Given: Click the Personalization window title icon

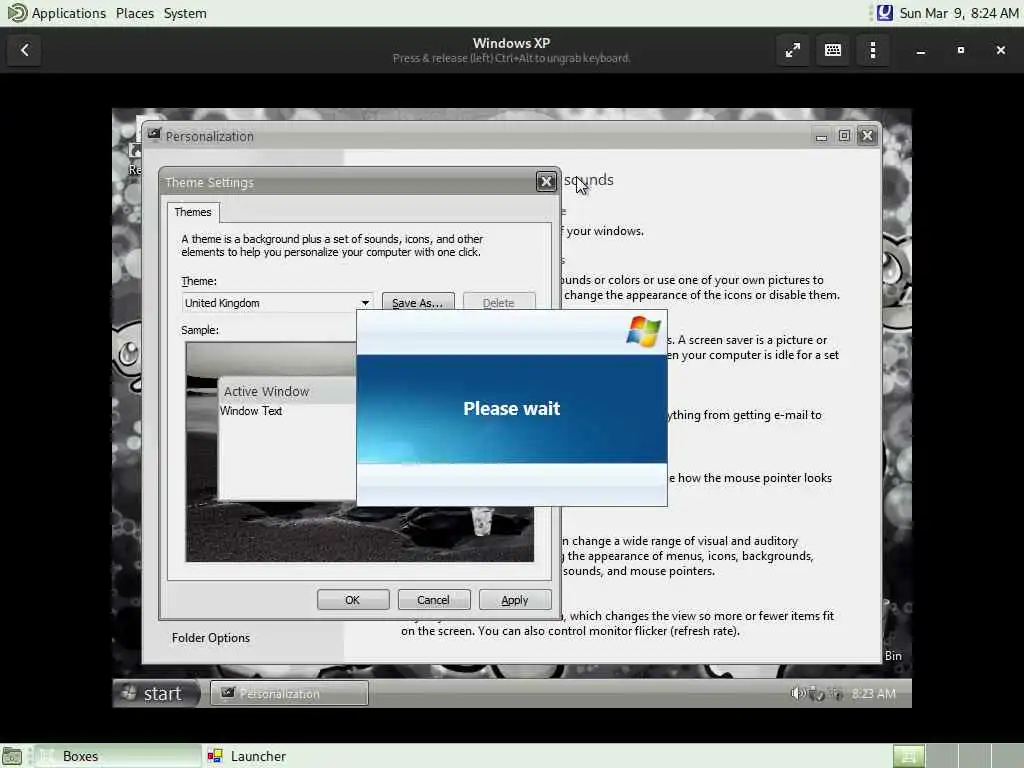Looking at the screenshot, I should pos(154,135).
